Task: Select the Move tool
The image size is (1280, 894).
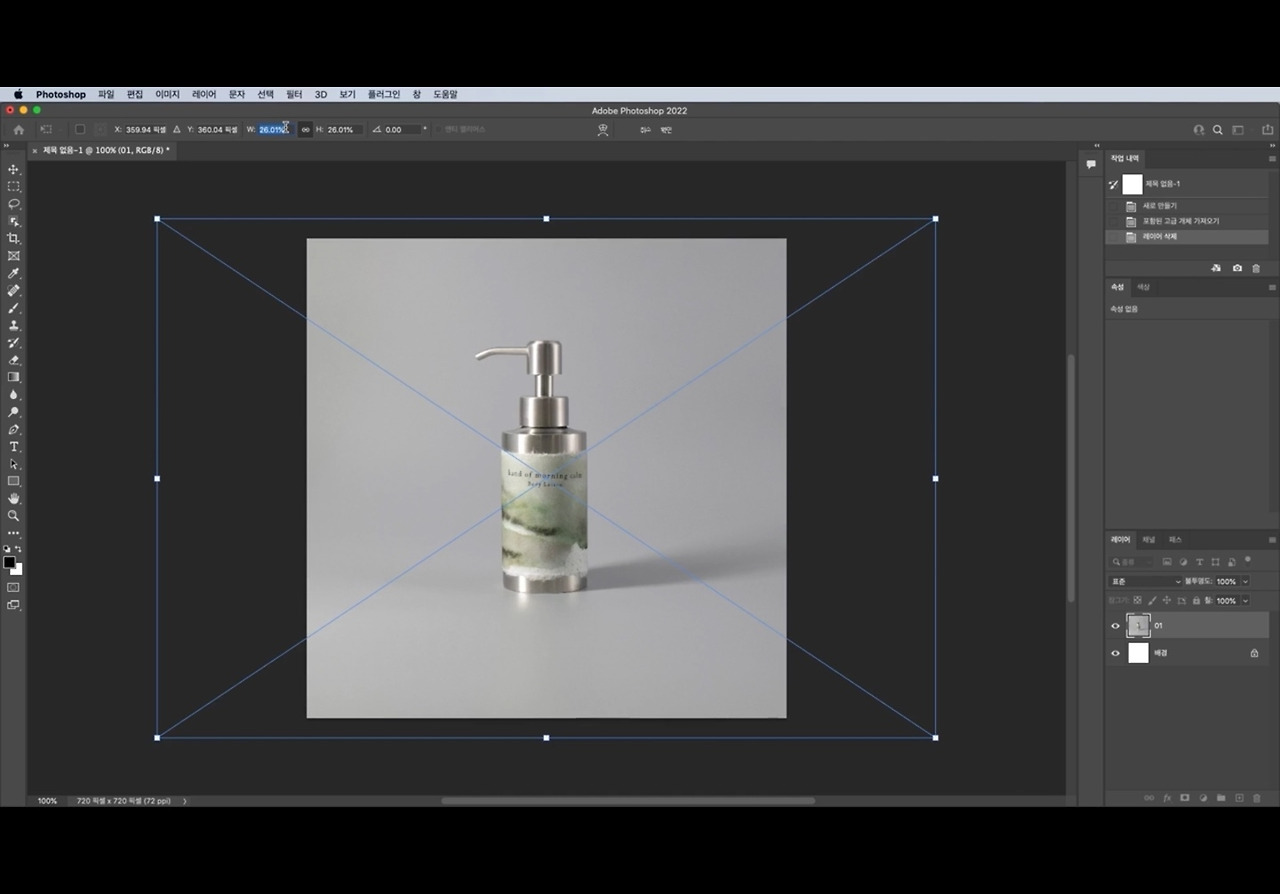Action: coord(14,170)
